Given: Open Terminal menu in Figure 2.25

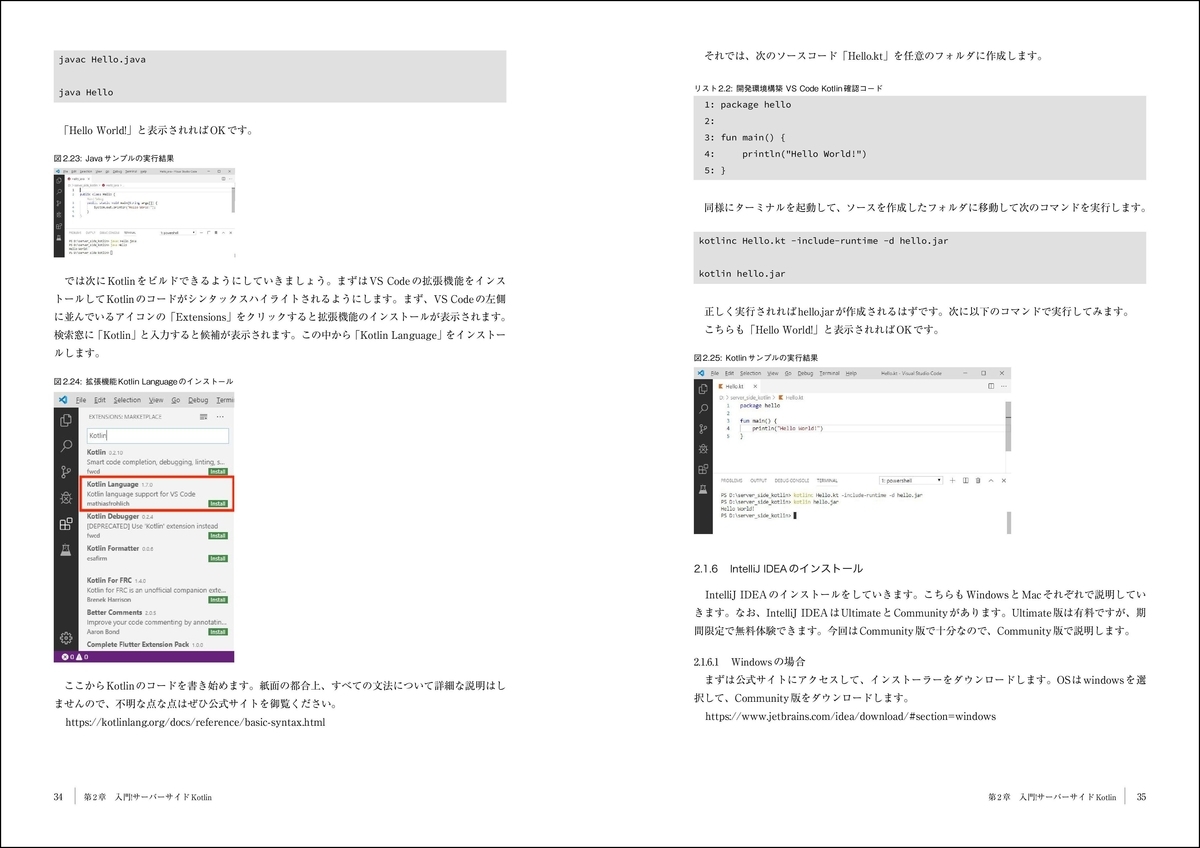Looking at the screenshot, I should click(829, 373).
